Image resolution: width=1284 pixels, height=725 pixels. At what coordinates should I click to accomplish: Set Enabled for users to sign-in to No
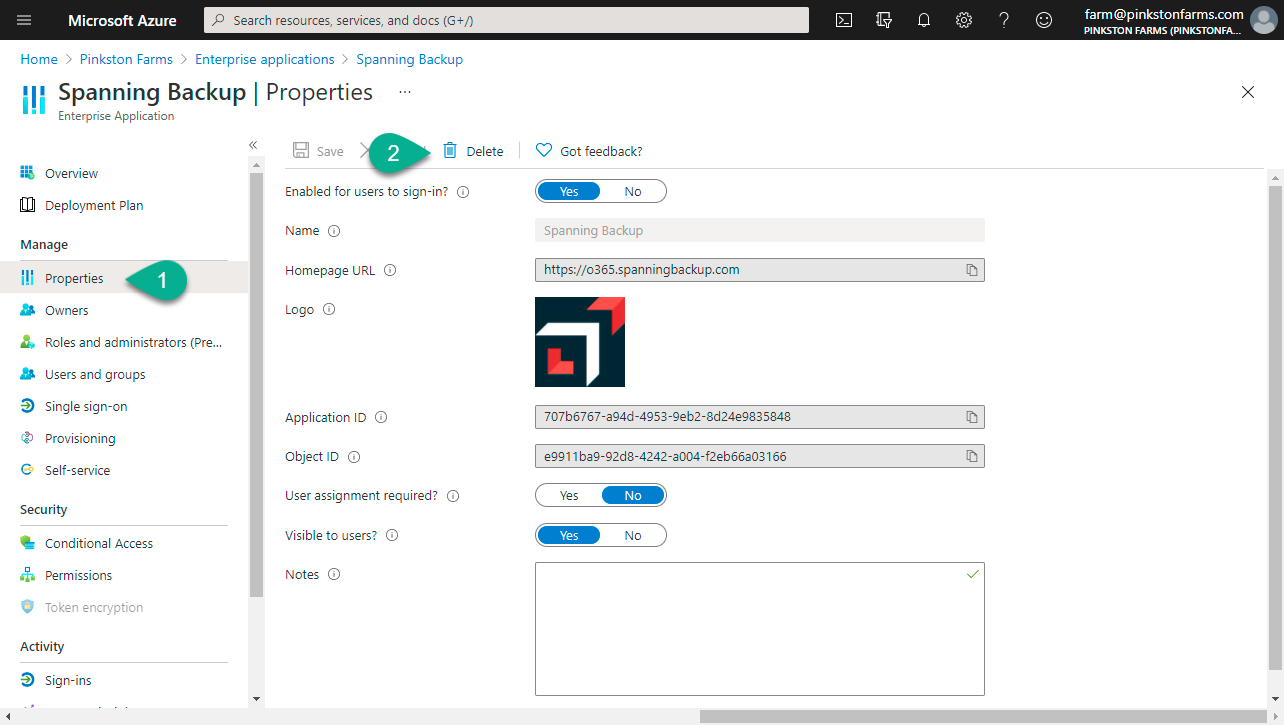point(633,191)
